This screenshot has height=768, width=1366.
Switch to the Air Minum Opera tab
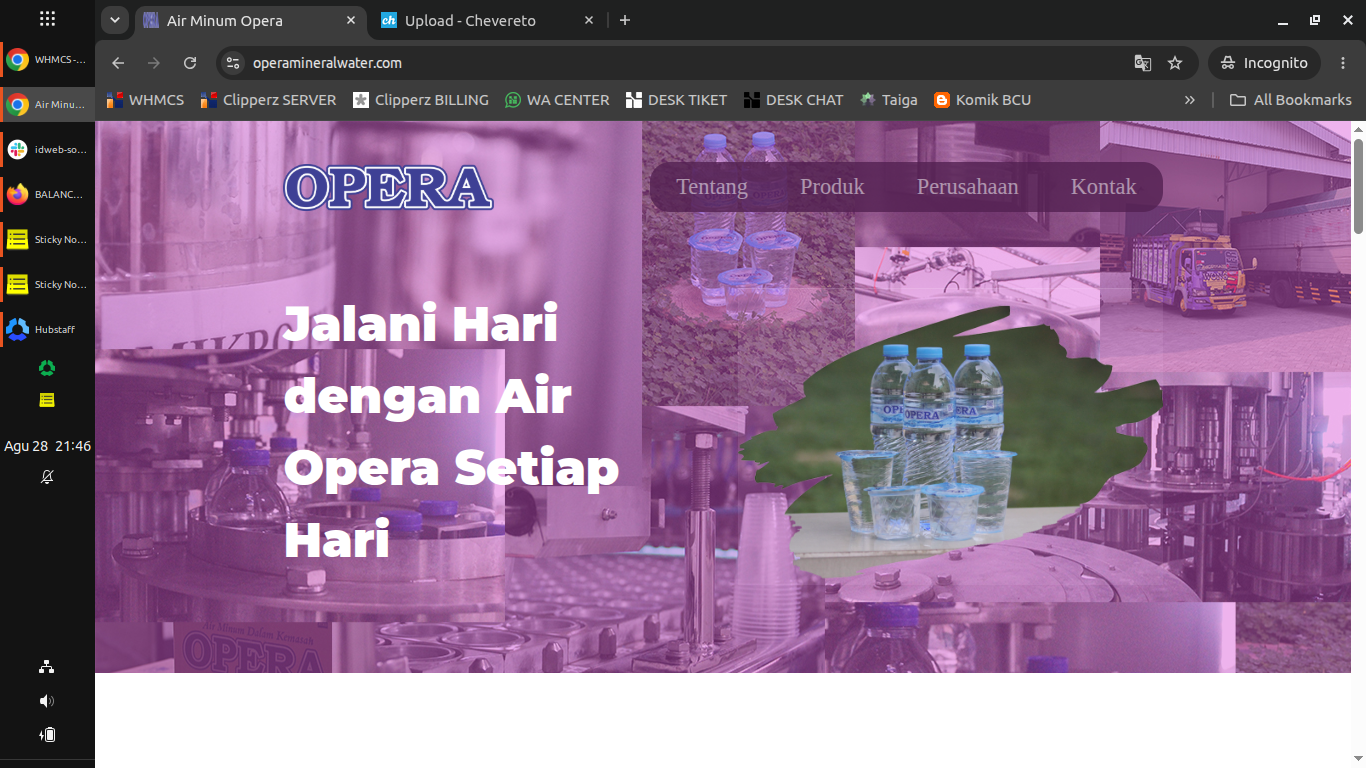coord(250,20)
